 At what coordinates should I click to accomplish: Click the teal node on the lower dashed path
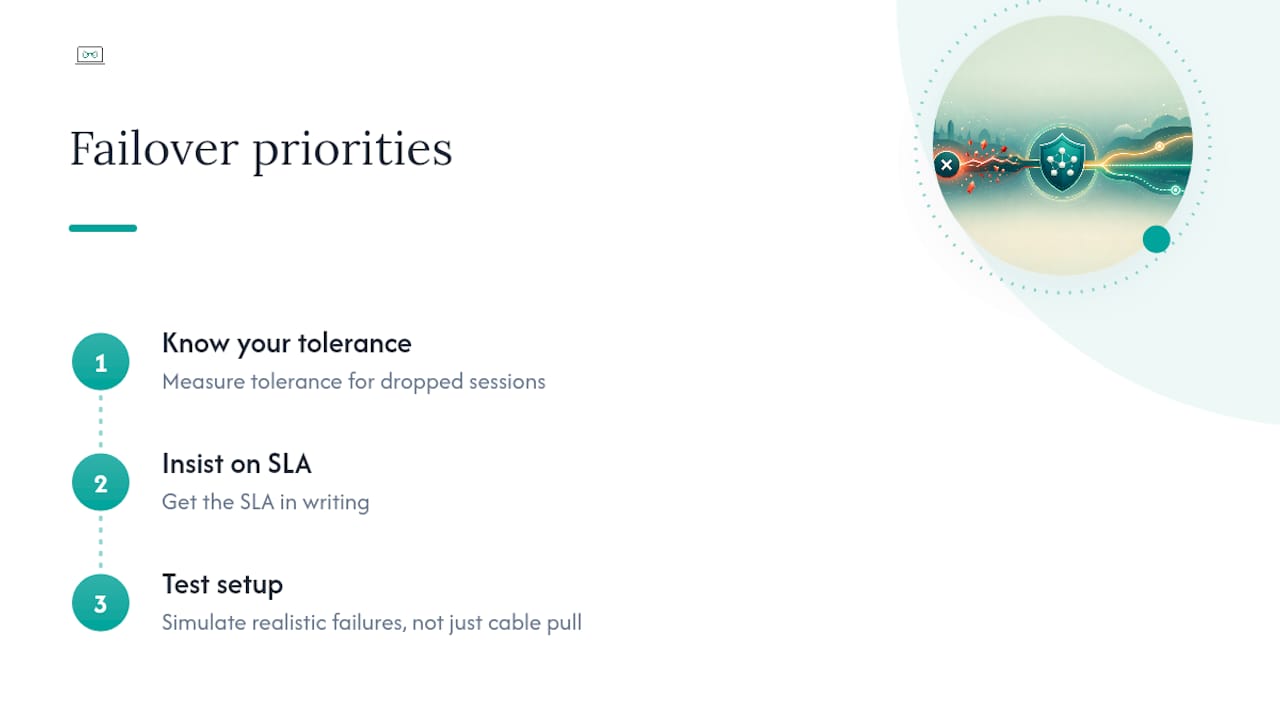1175,190
